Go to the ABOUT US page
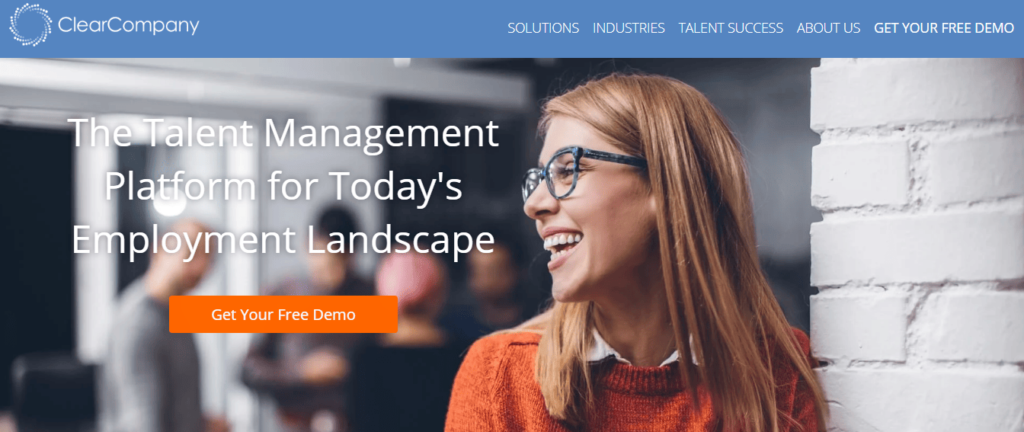Viewport: 1024px width, 432px height. click(x=828, y=28)
